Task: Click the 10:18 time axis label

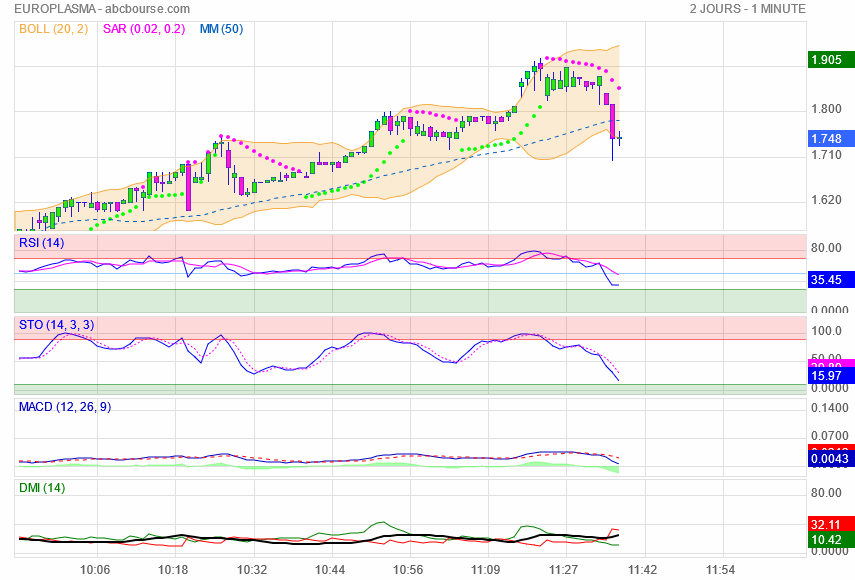Action: pyautogui.click(x=173, y=570)
